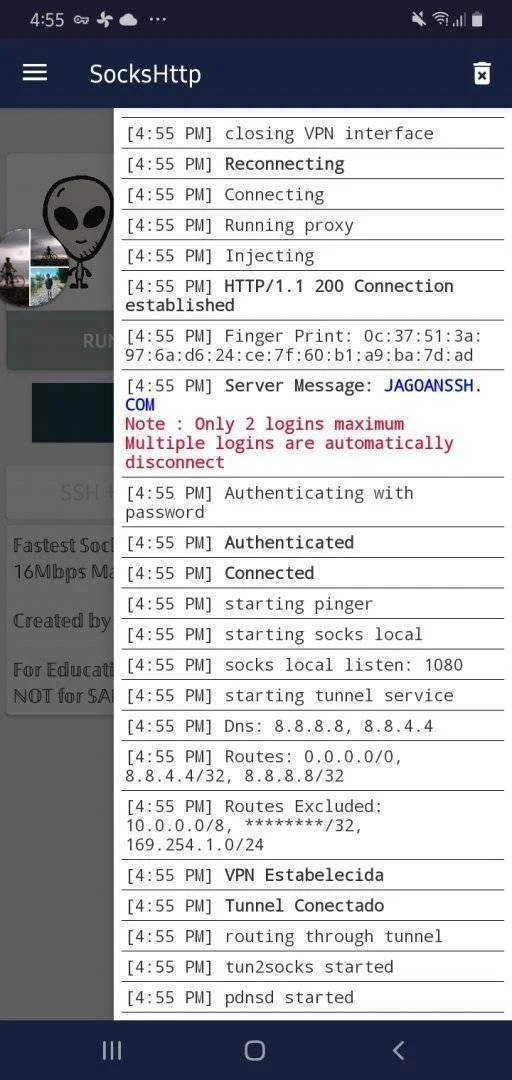Viewport: 512px width, 1080px height.
Task: Tap the alien avatar image
Action: pos(77,233)
